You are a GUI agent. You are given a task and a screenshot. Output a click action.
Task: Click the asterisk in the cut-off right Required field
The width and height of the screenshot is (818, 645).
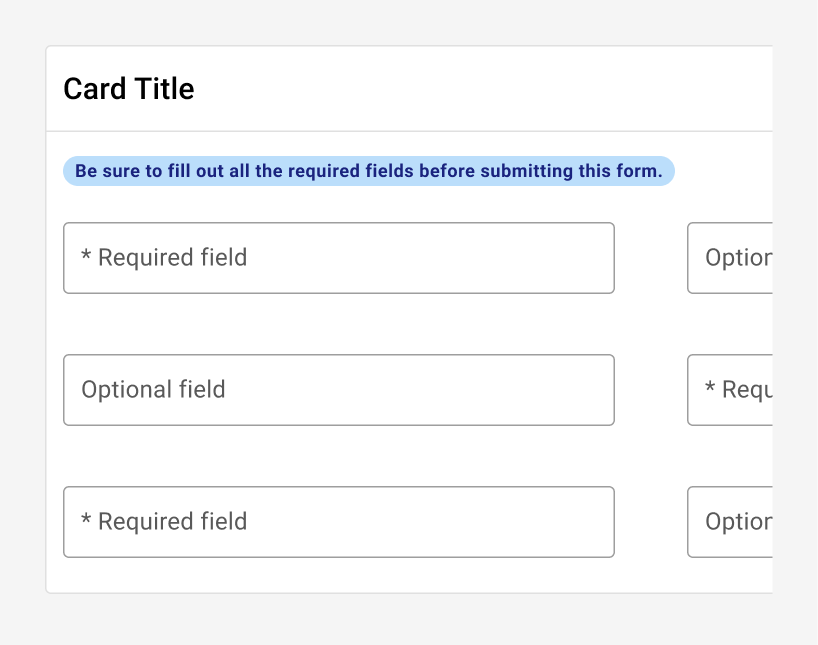point(710,387)
